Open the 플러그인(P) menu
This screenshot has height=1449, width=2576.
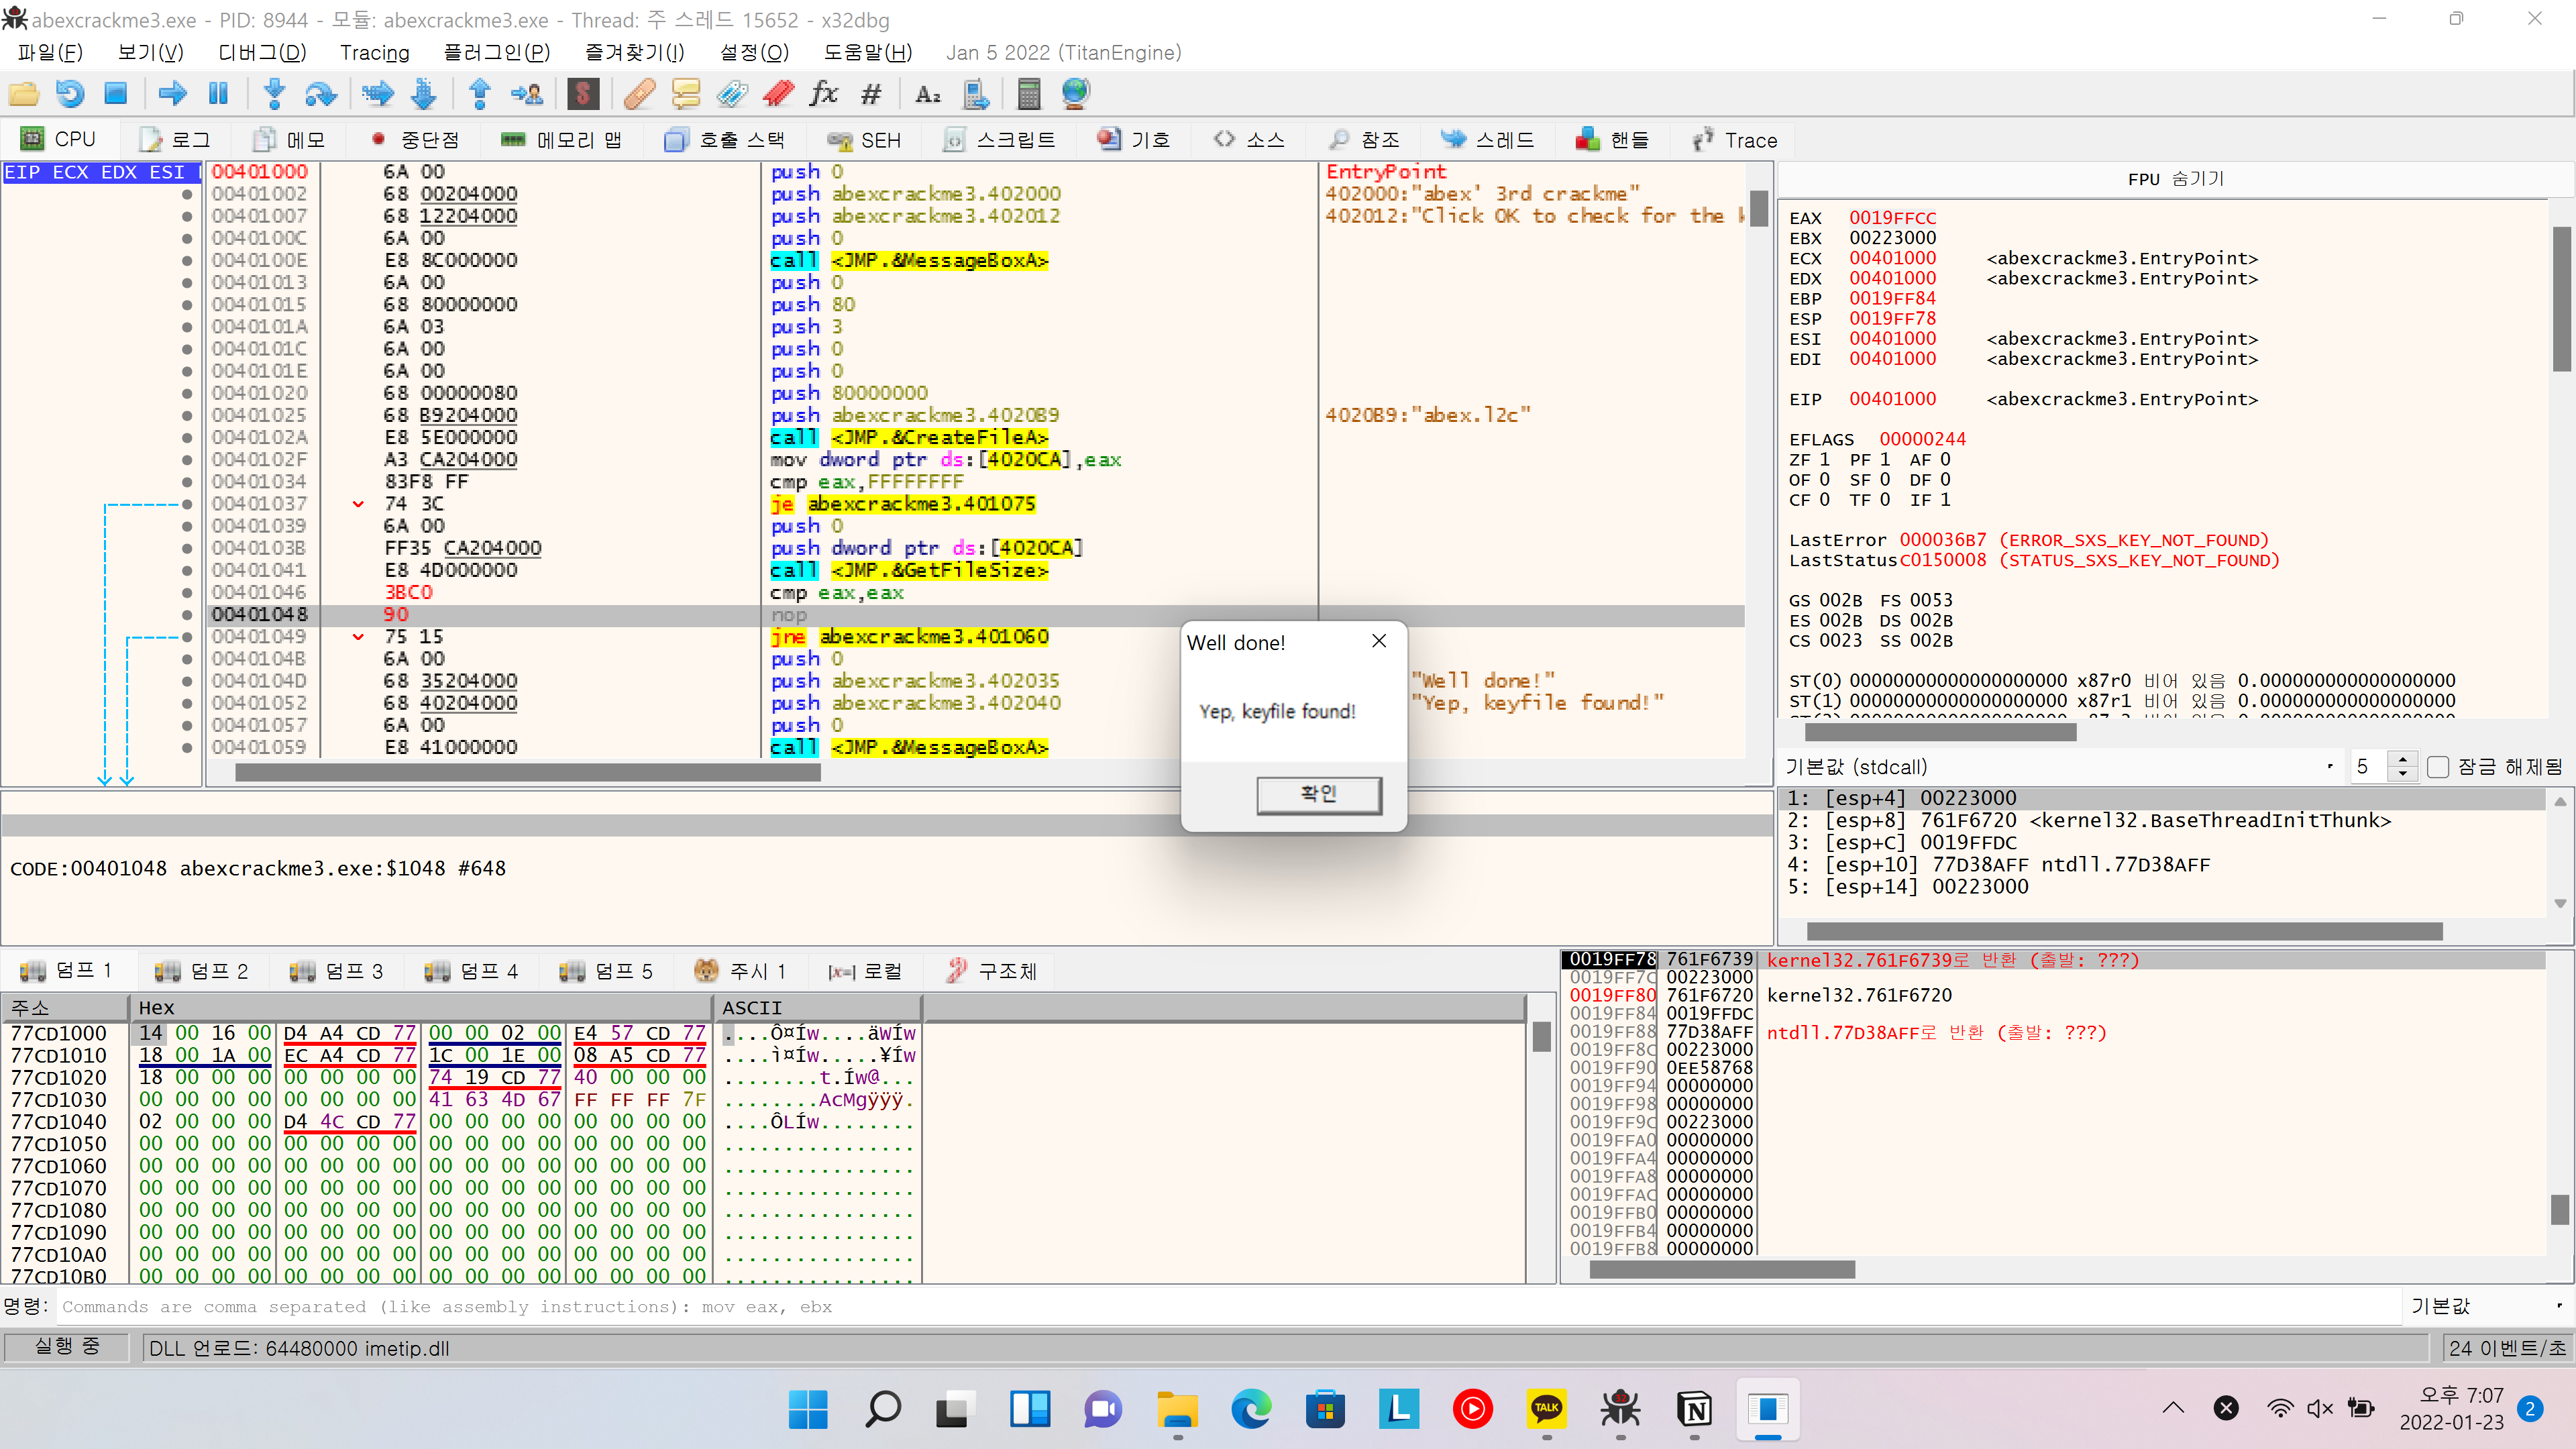click(x=496, y=52)
